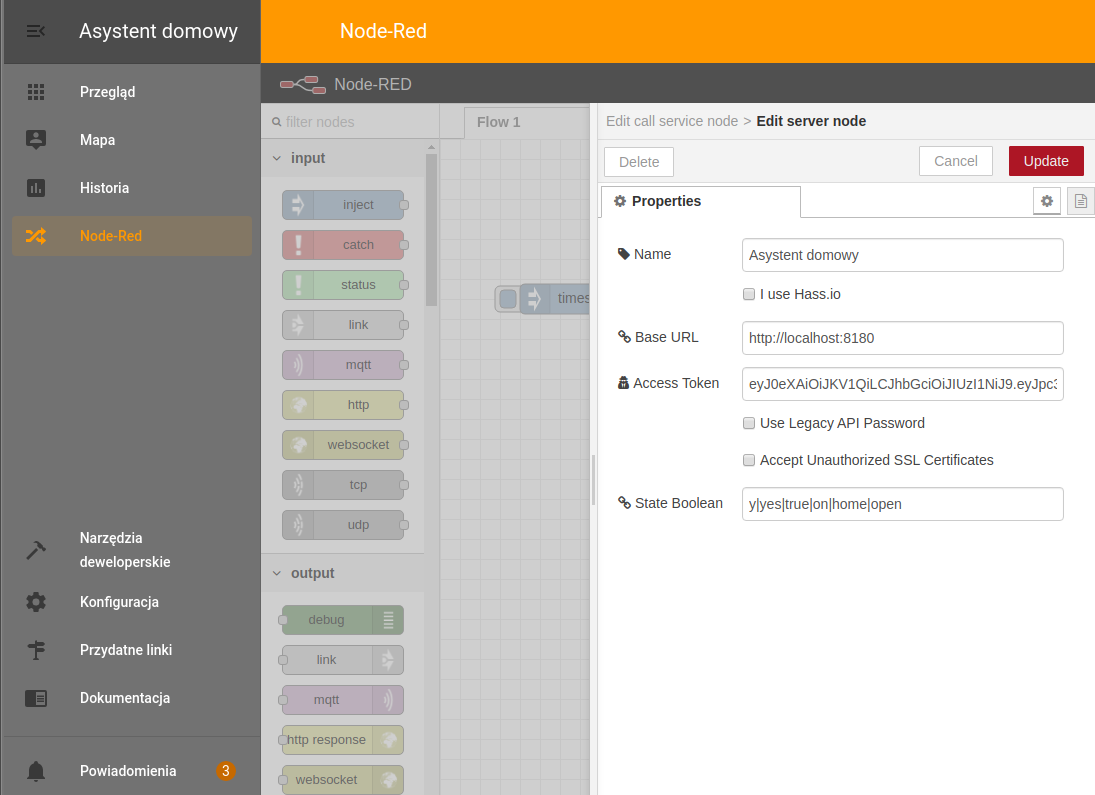Collapse the sidebar menu hamburger icon
Image resolution: width=1095 pixels, height=795 pixels.
[36, 31]
